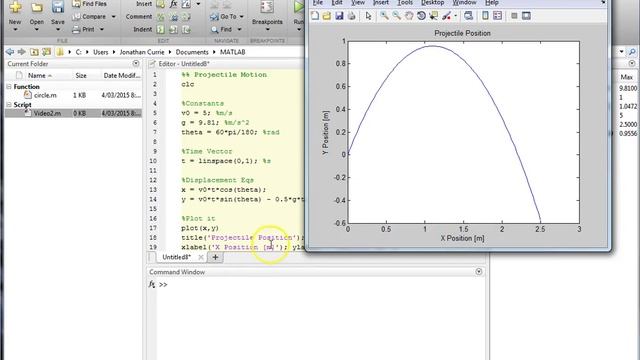640x360 pixels.
Task: Toggle Zoom In tool in figure toolbar
Action: [384, 16]
